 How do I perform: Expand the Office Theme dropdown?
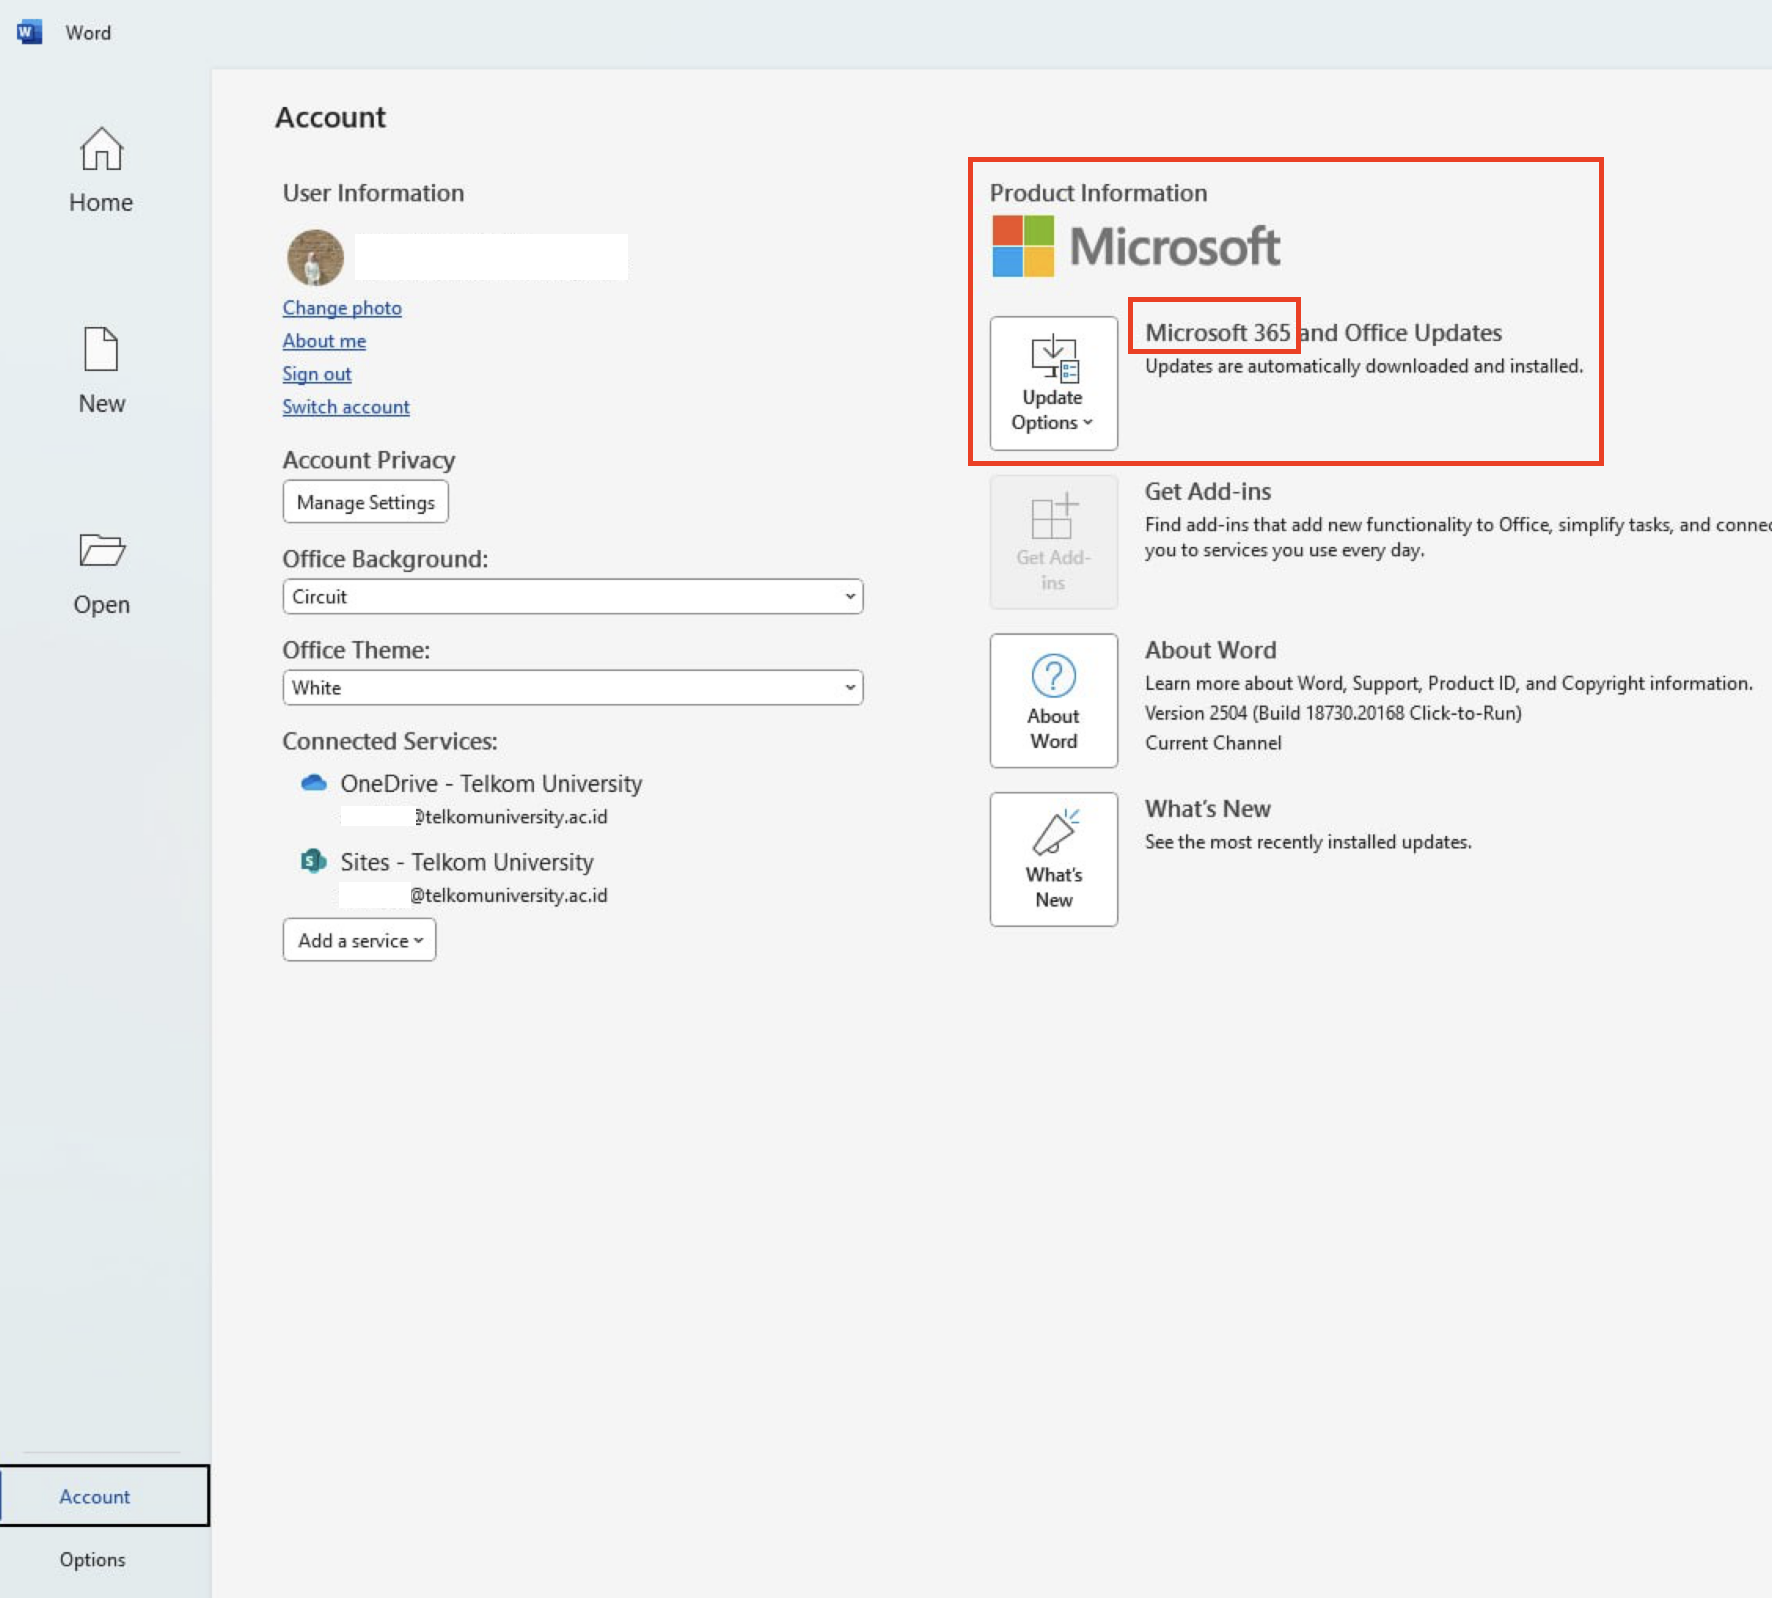(572, 688)
